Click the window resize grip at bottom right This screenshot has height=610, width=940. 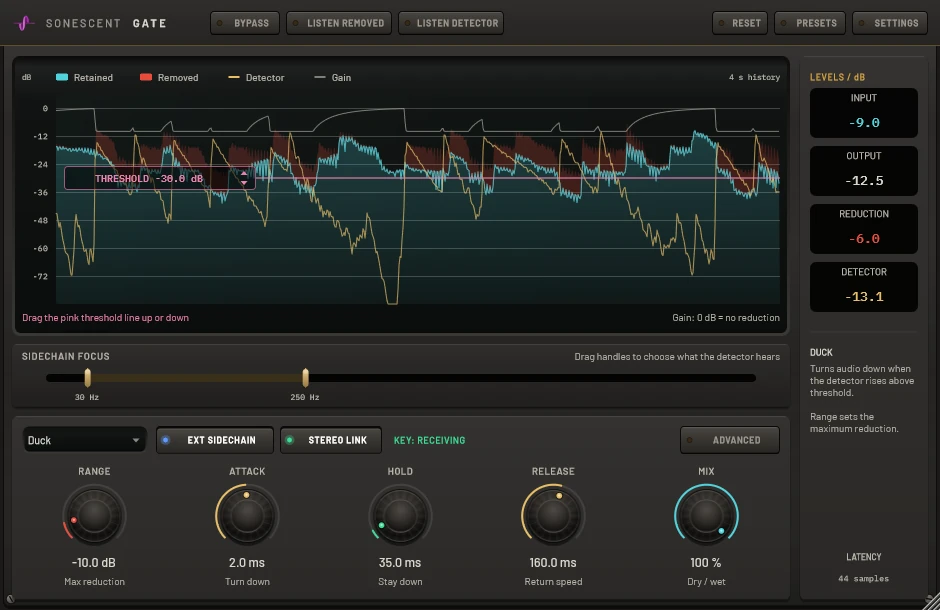point(932,602)
